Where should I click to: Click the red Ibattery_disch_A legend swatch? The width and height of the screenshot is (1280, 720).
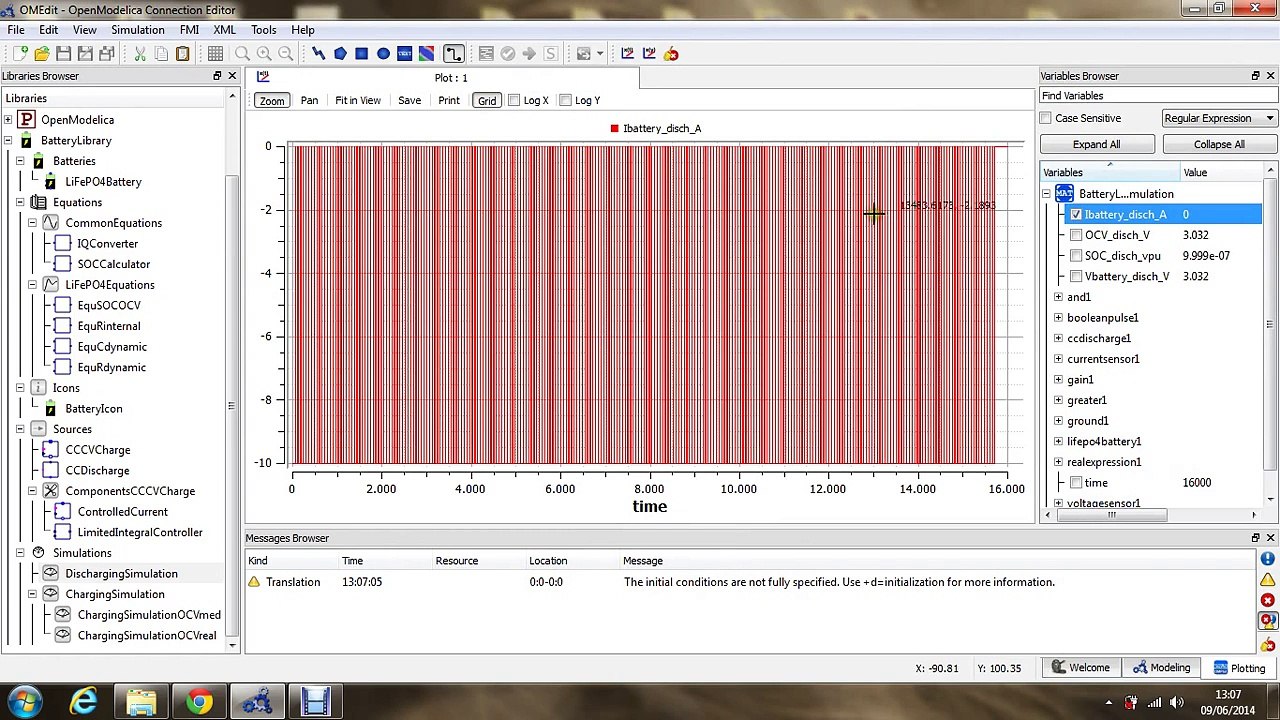[x=614, y=128]
